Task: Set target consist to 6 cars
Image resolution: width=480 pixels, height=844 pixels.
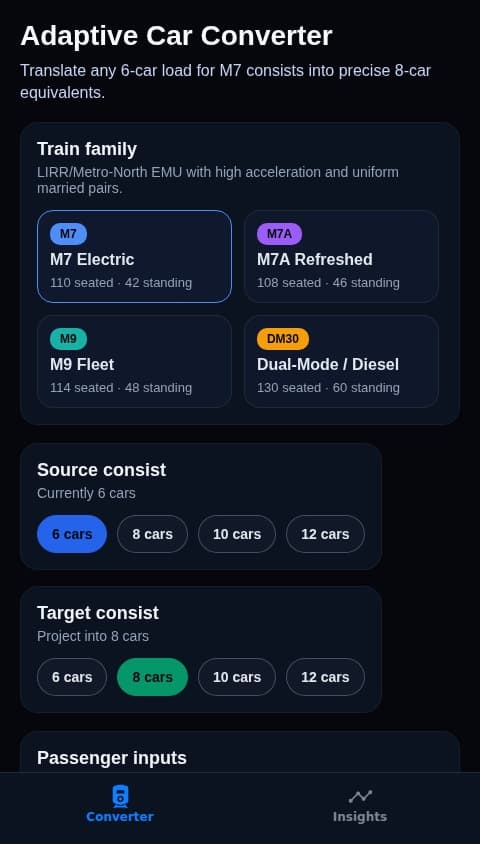Action: (x=72, y=677)
